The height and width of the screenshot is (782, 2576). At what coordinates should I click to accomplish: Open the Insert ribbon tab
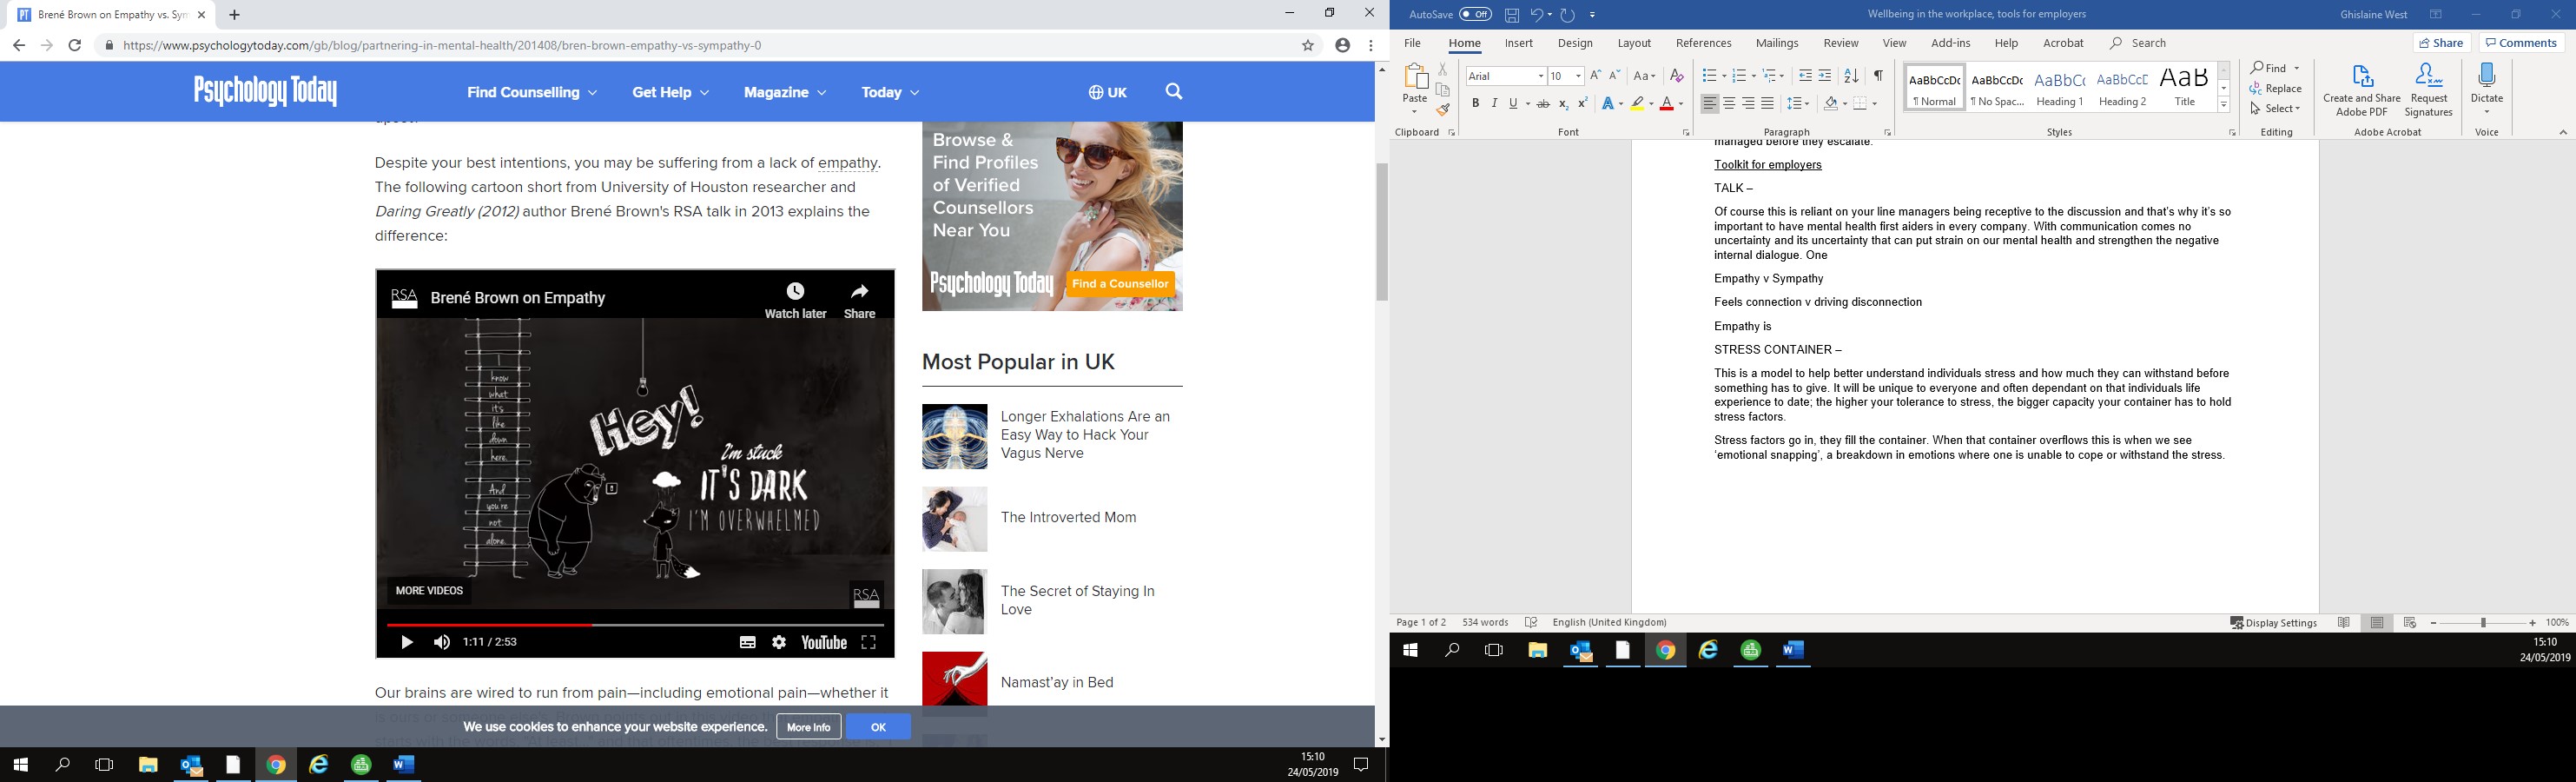coord(1518,43)
